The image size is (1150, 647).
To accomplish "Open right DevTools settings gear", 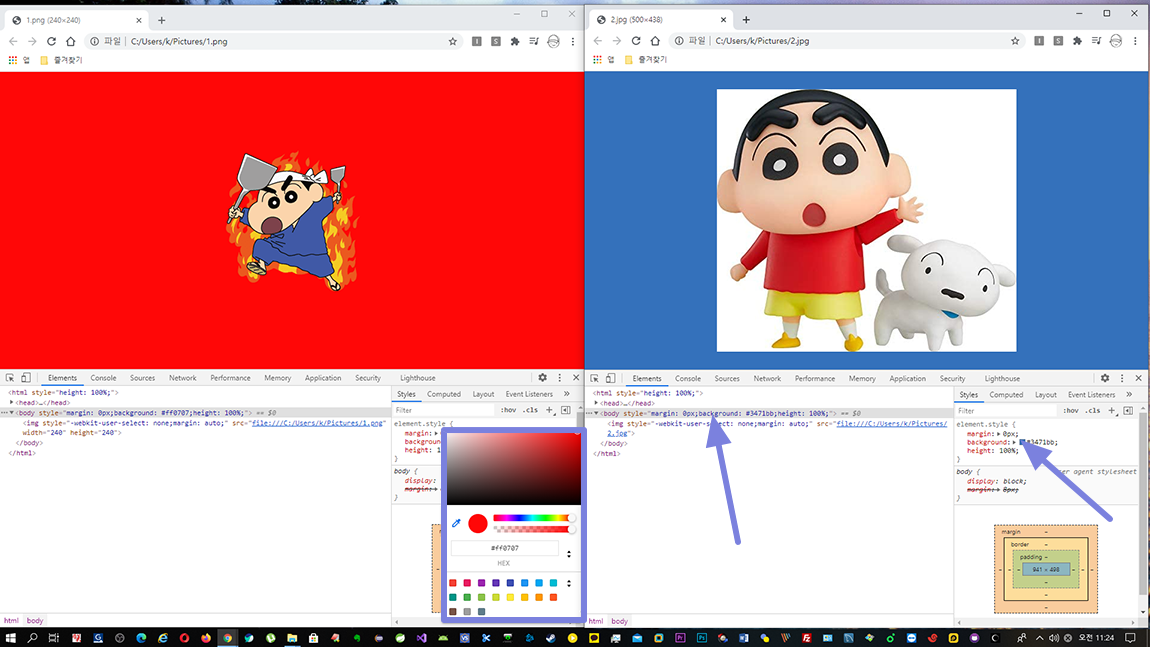I will [x=1105, y=379].
